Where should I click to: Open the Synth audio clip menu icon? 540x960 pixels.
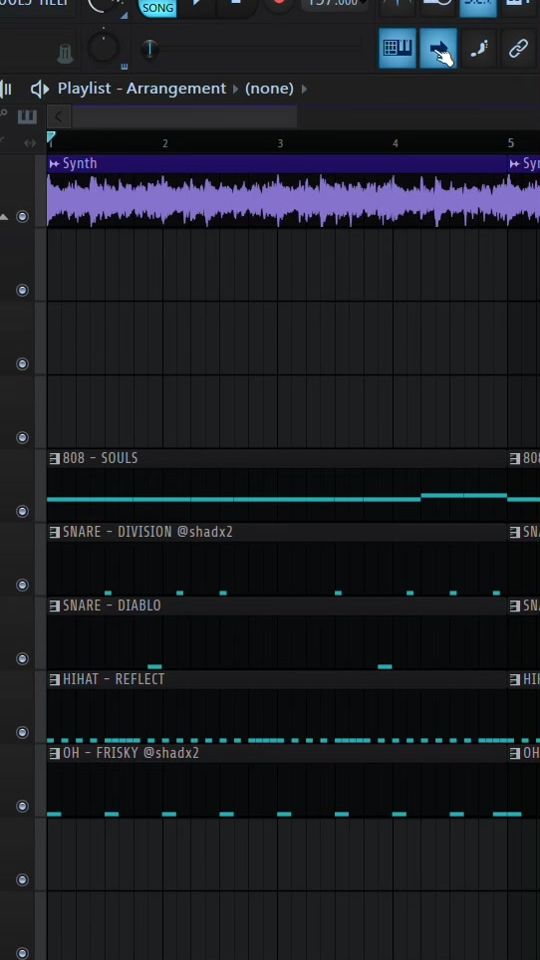point(54,163)
